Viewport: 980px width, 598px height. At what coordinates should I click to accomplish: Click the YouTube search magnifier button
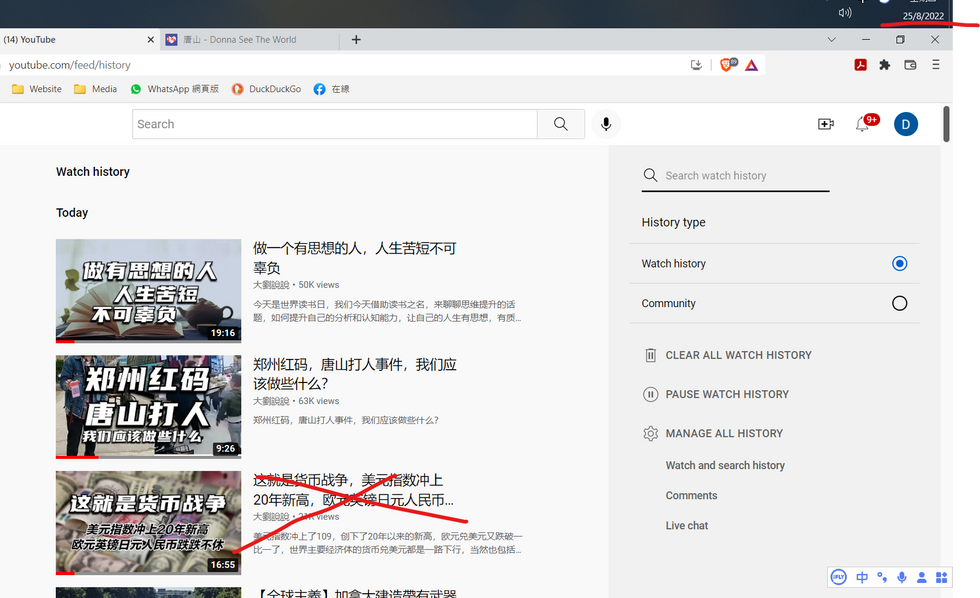coord(561,124)
